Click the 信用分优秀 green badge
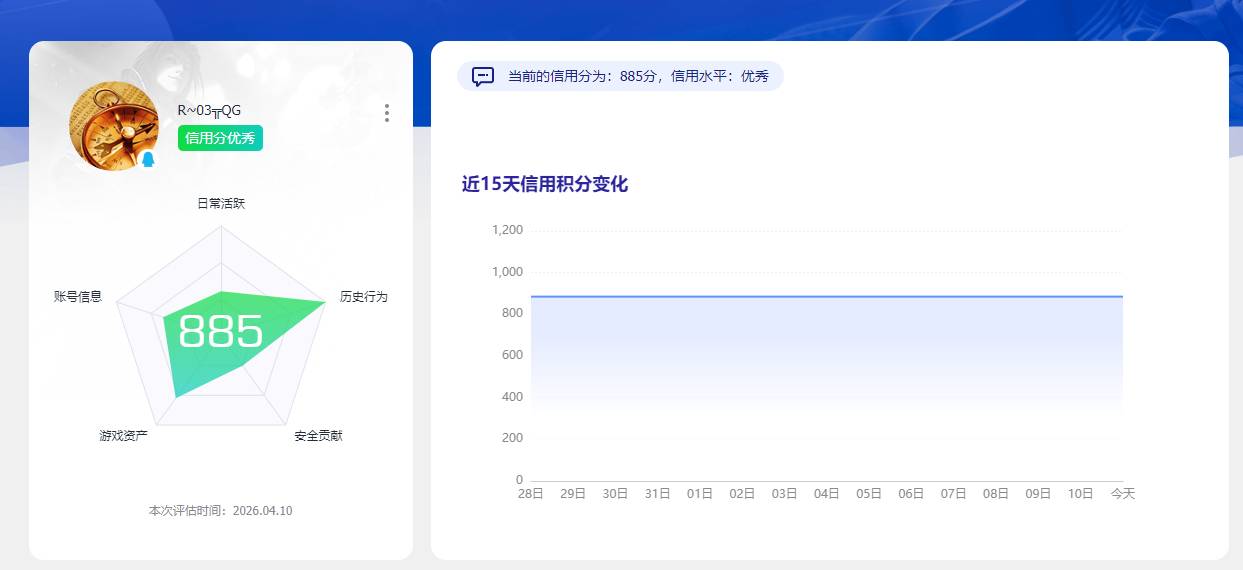Screen dimensions: 1243x570 click(220, 138)
